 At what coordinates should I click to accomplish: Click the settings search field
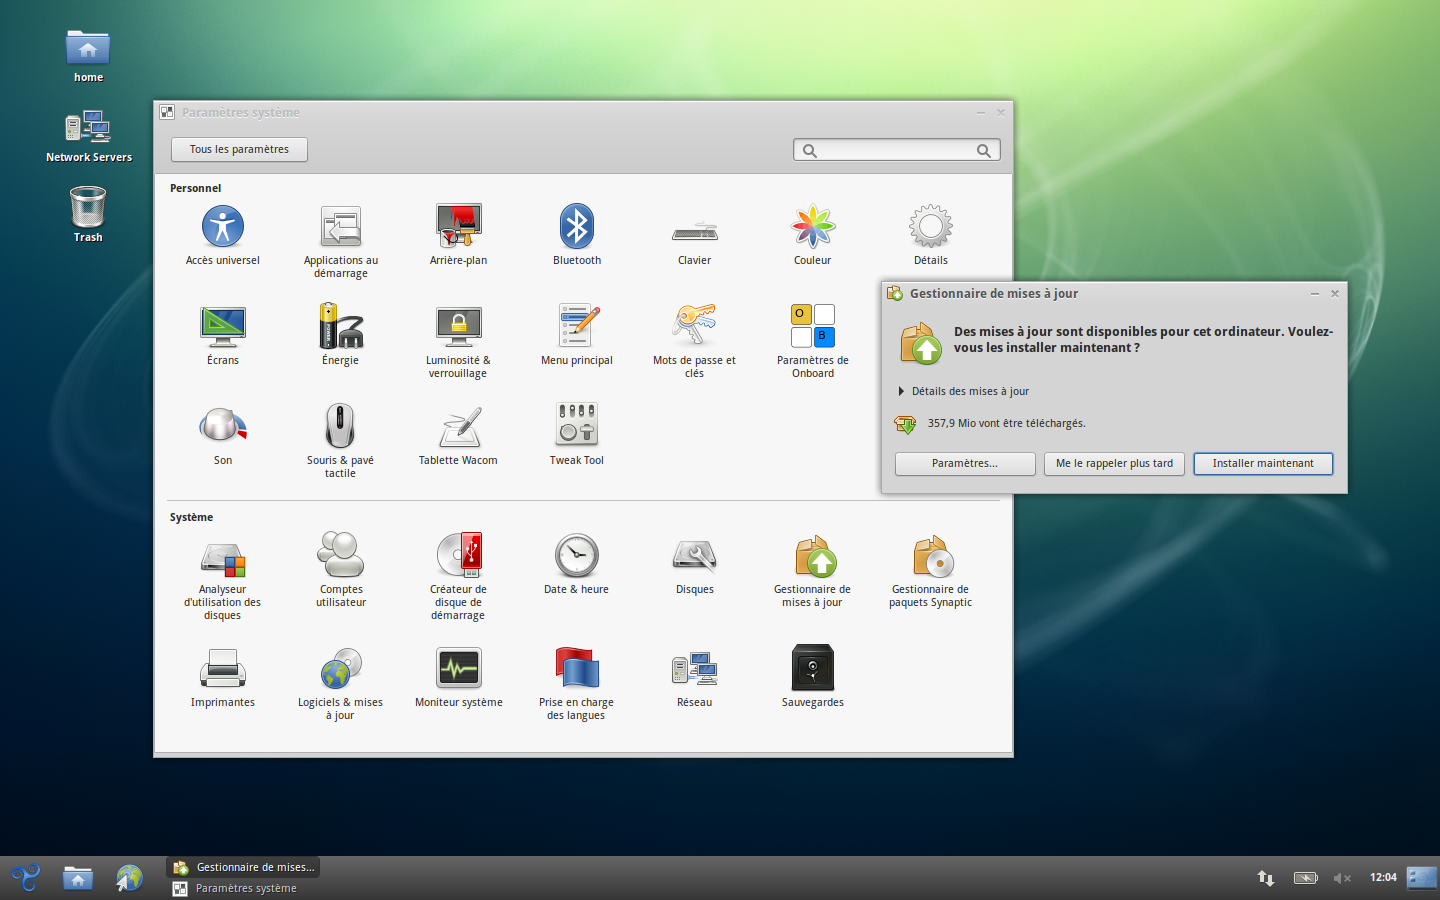(x=897, y=150)
